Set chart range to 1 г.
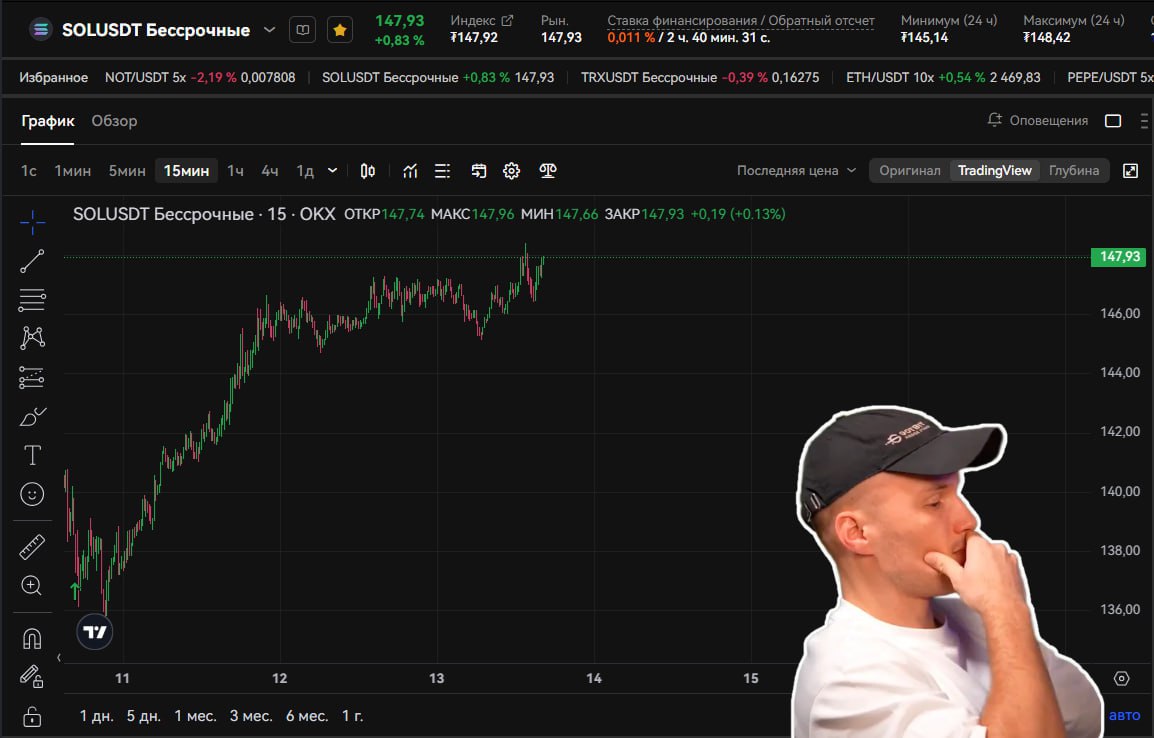 pyautogui.click(x=353, y=716)
